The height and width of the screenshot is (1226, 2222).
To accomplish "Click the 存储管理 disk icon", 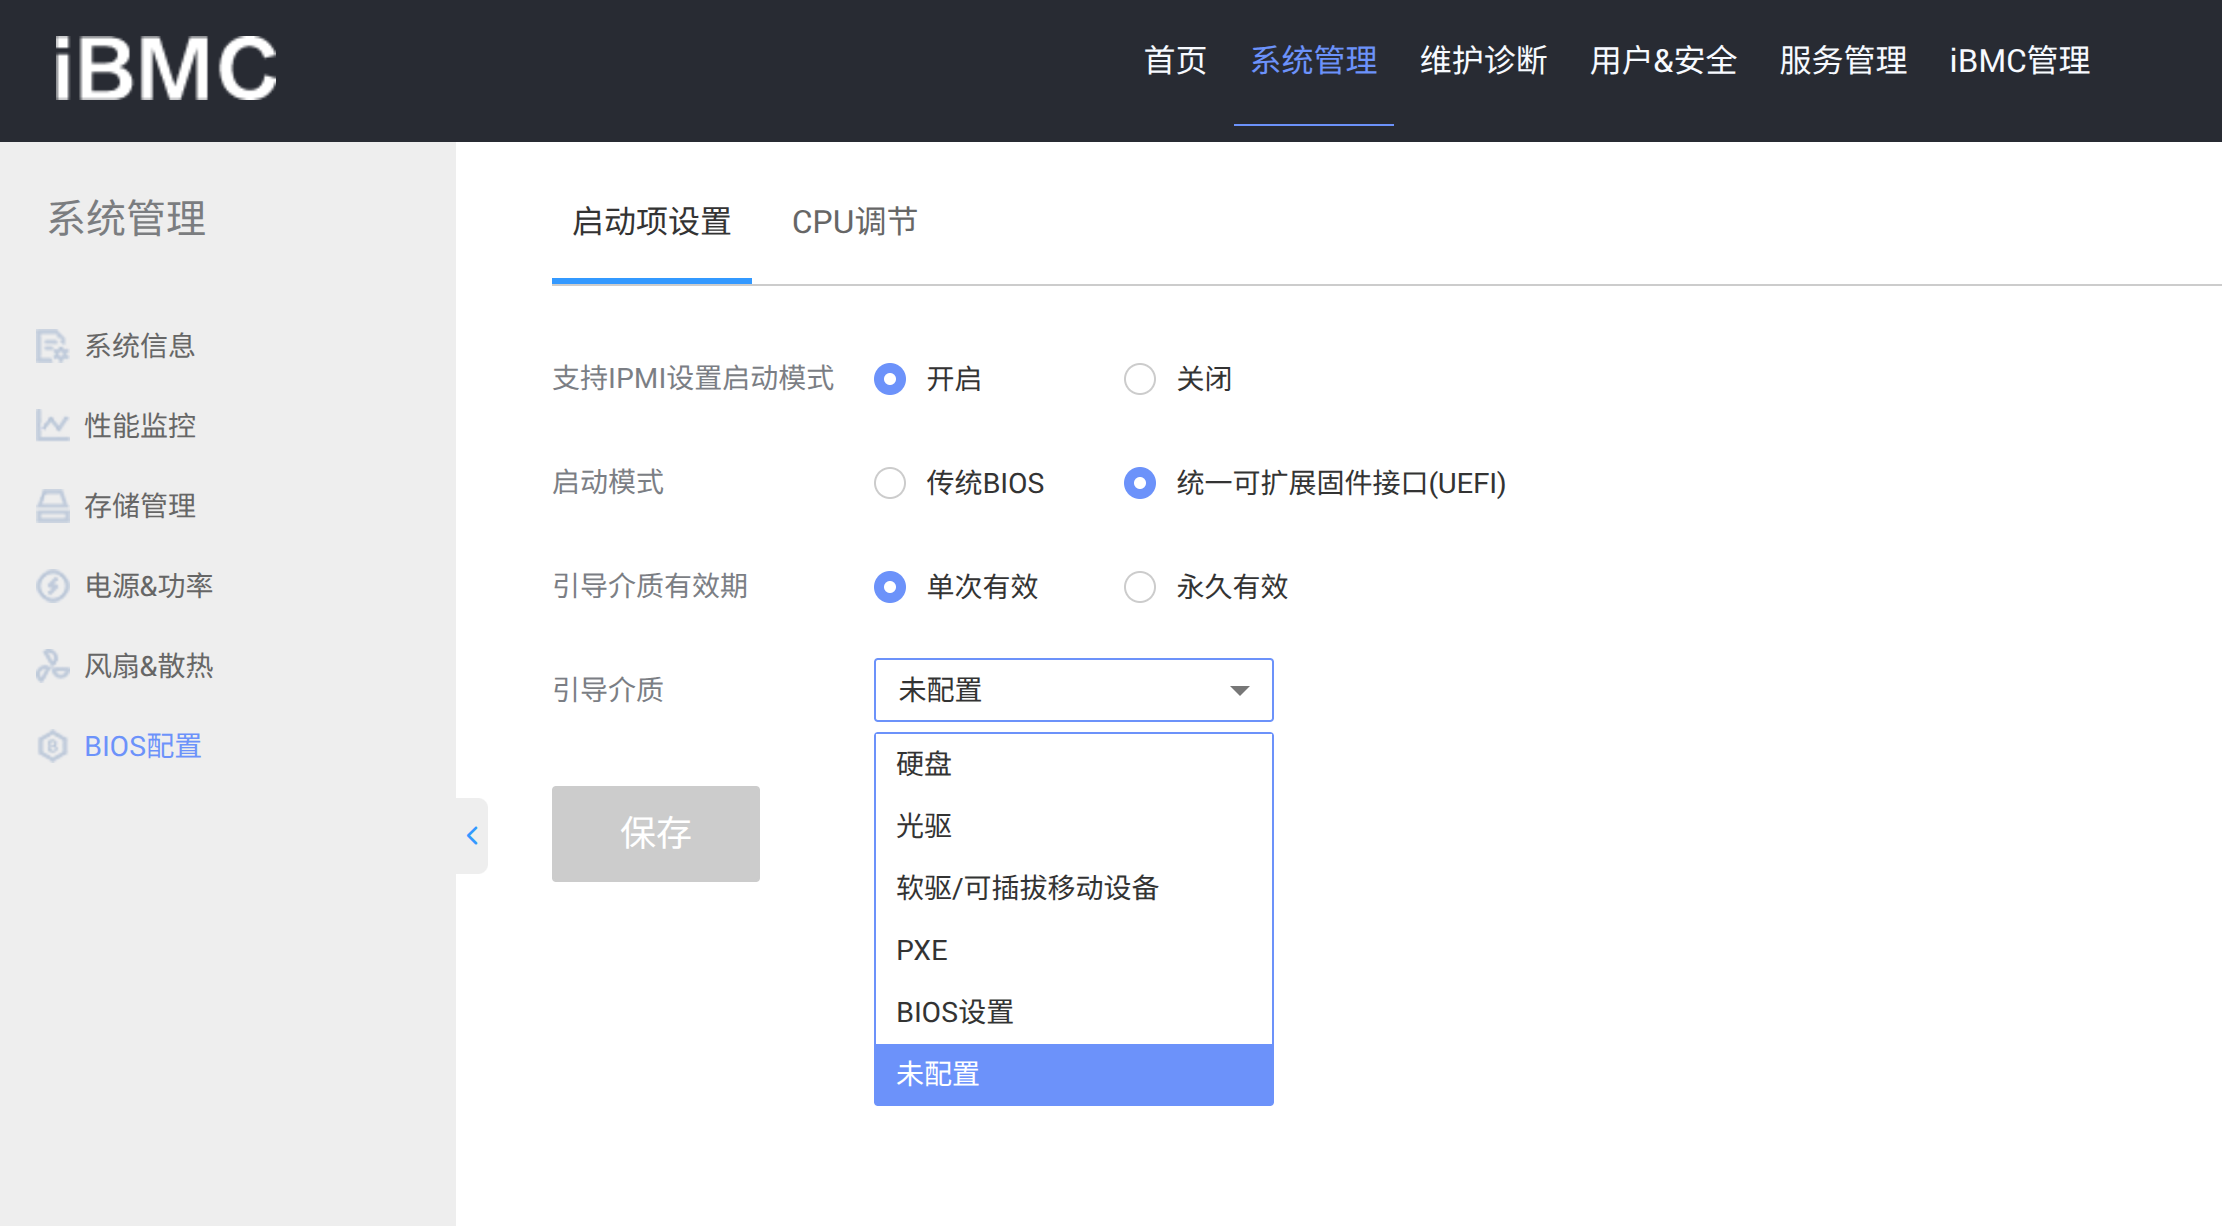I will (52, 505).
